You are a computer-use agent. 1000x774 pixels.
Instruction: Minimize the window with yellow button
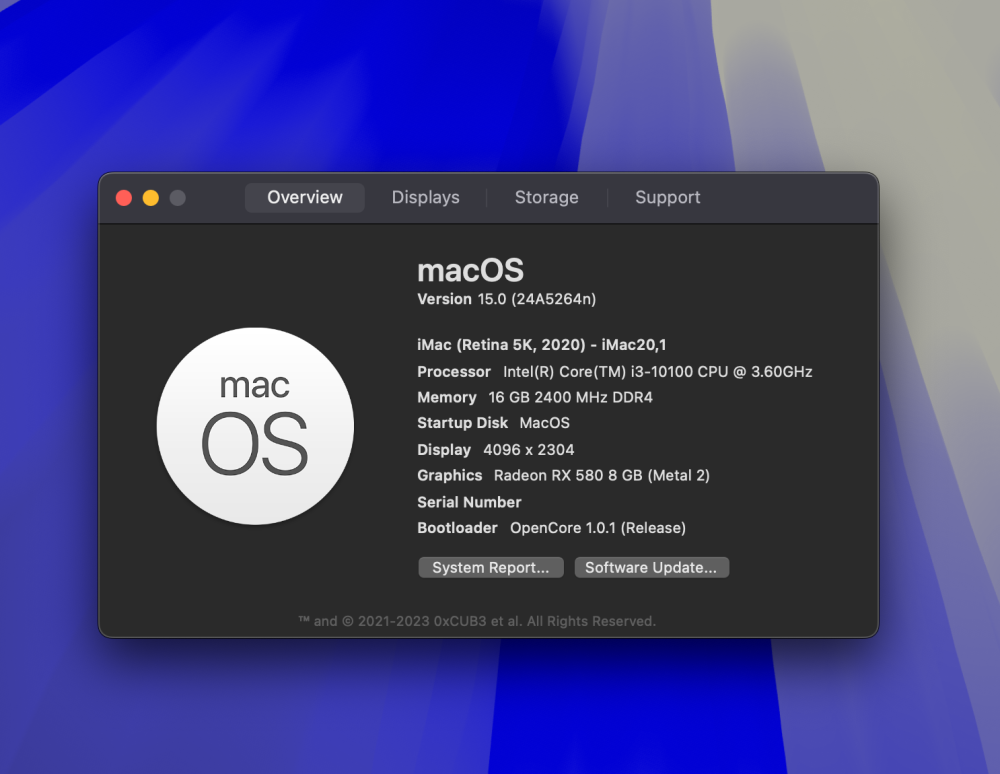click(151, 198)
